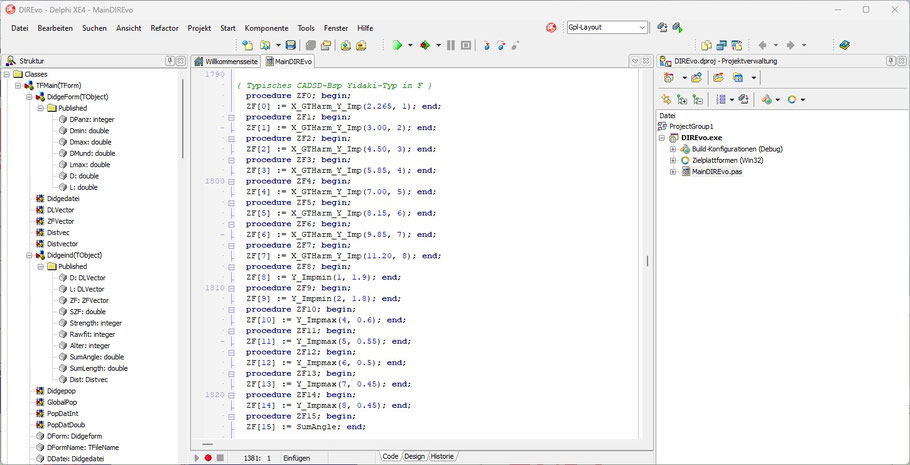910x465 pixels.
Task: Collapse the DidgeForm(TObject) tree node
Action: click(29, 97)
